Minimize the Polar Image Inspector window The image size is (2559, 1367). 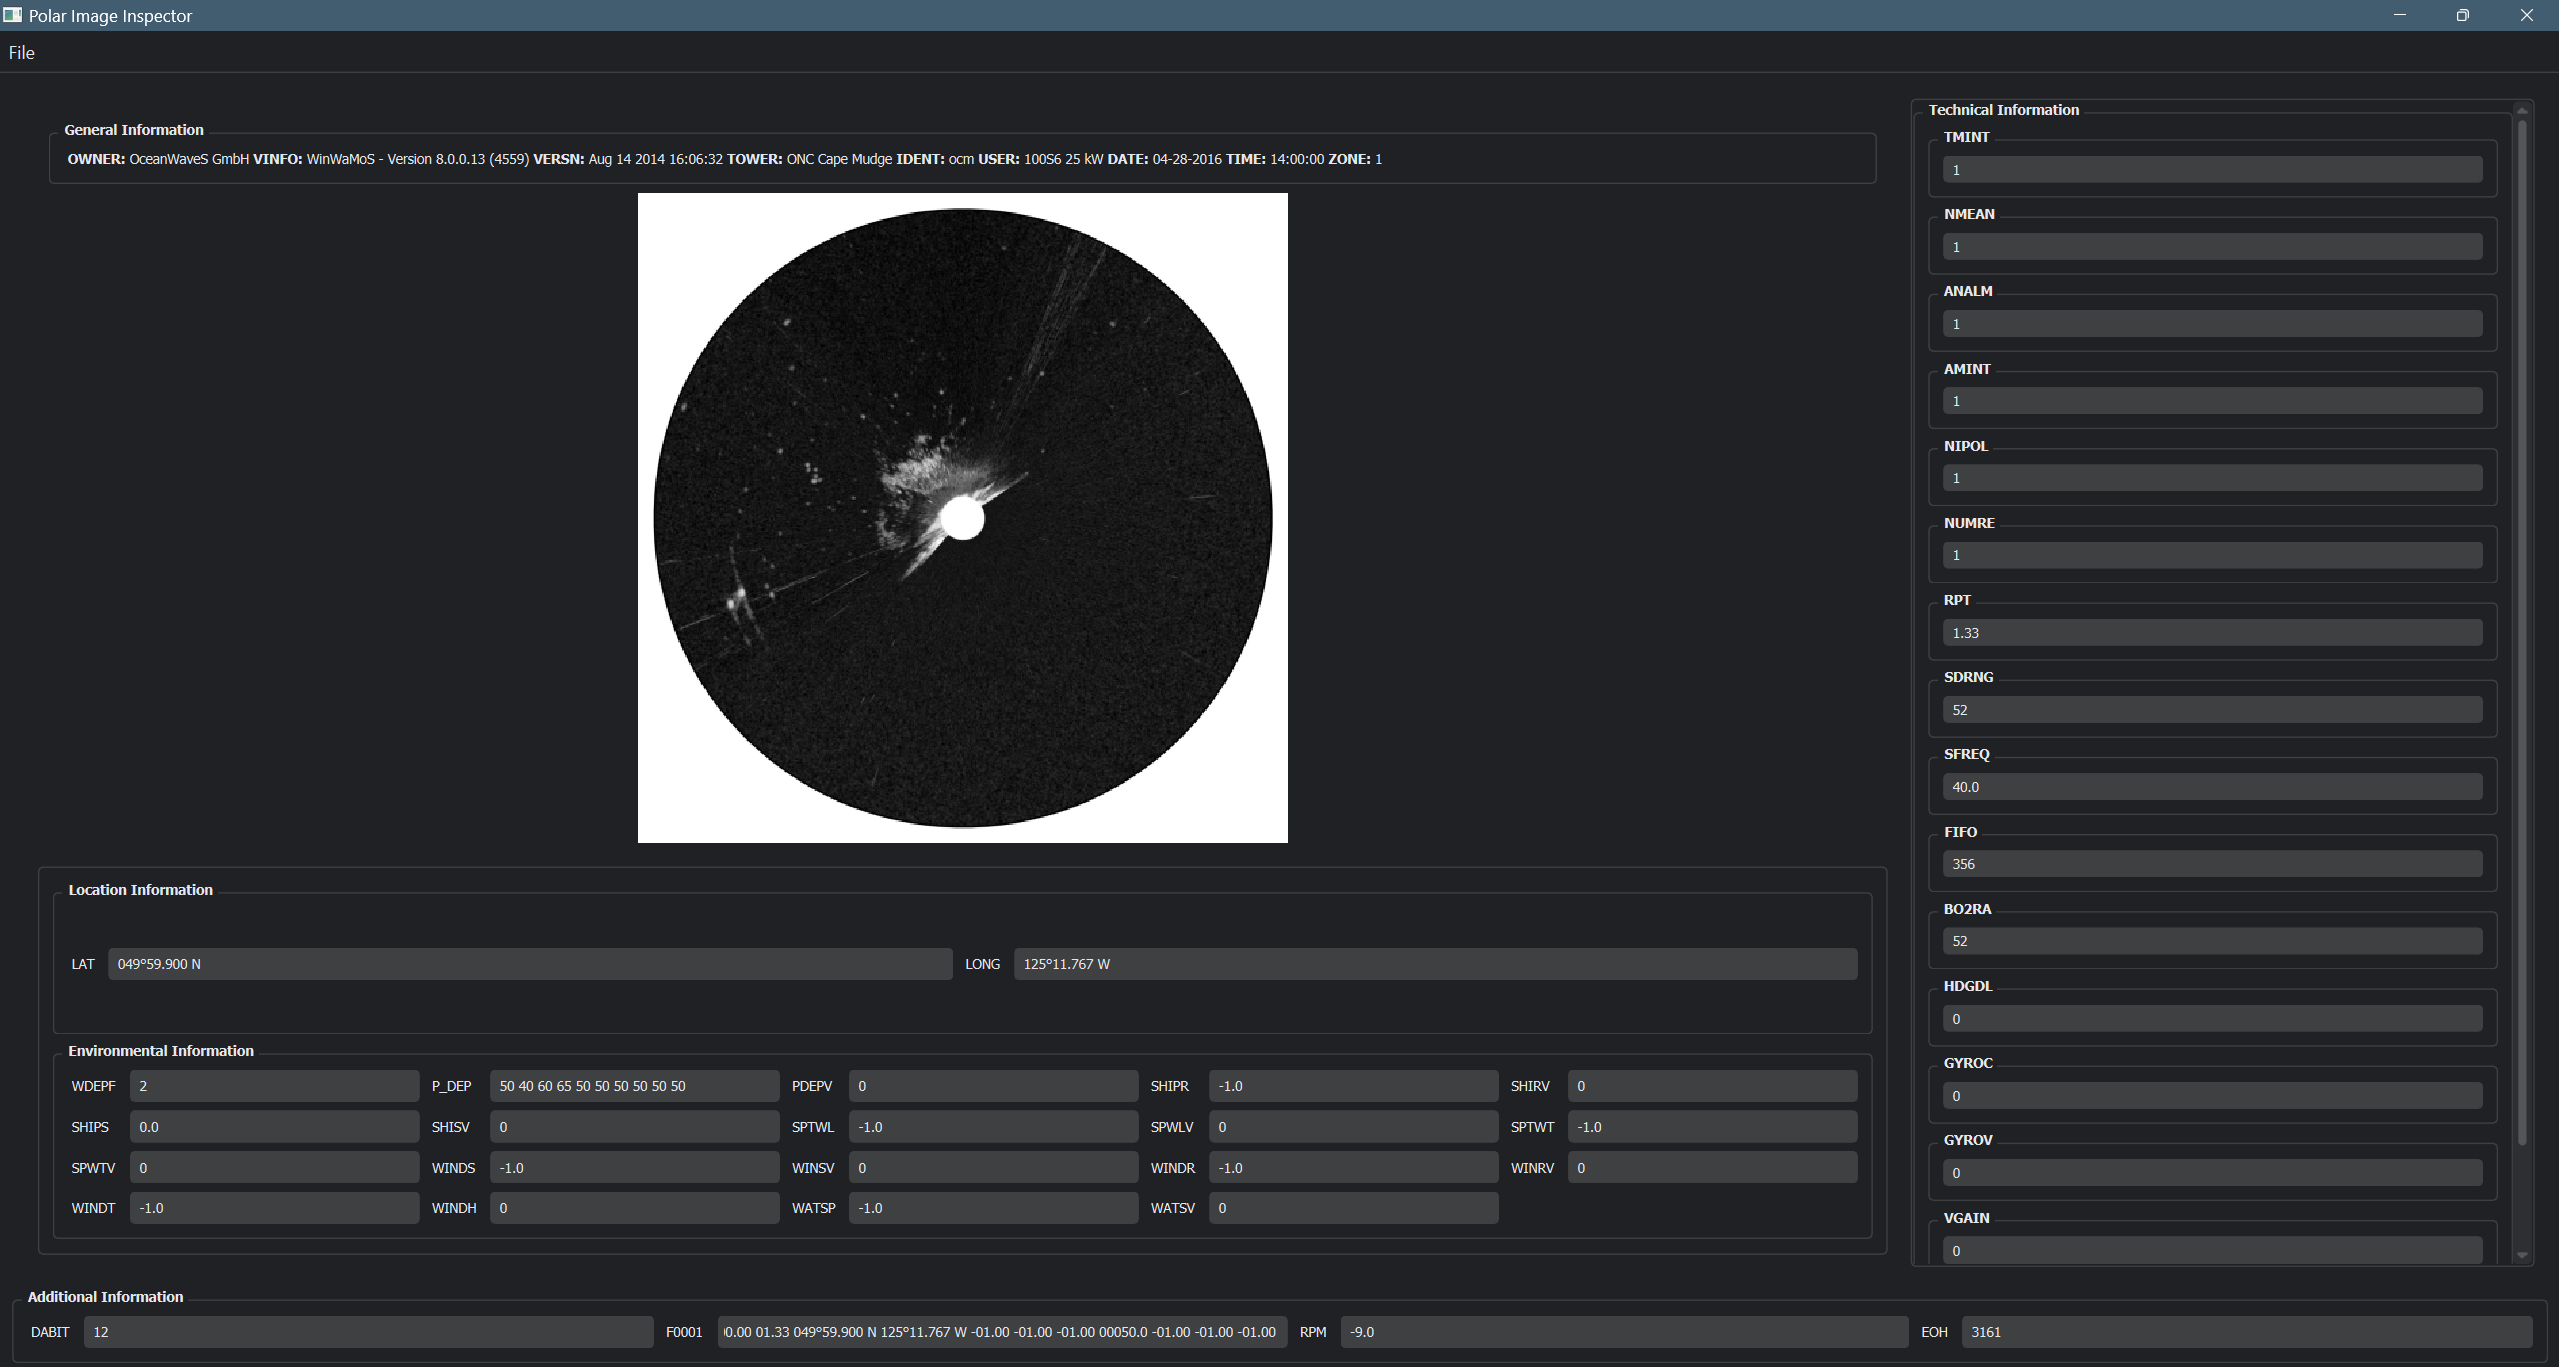tap(2399, 15)
